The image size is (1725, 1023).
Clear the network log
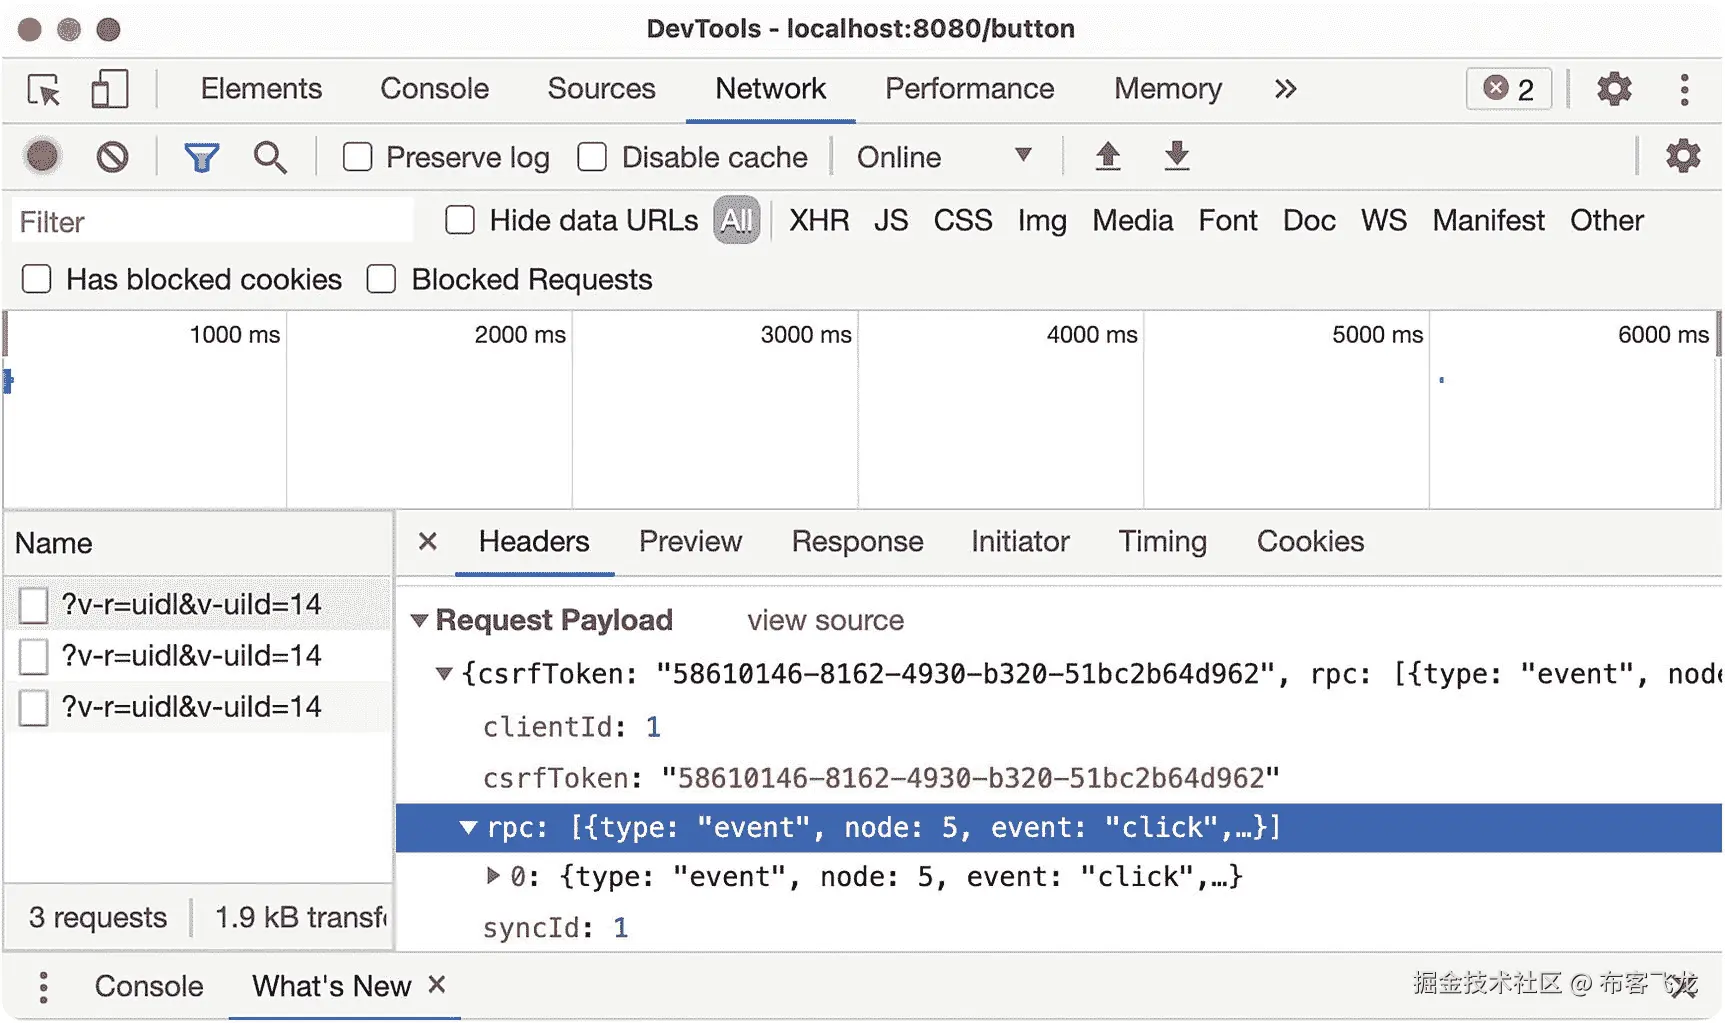[112, 157]
